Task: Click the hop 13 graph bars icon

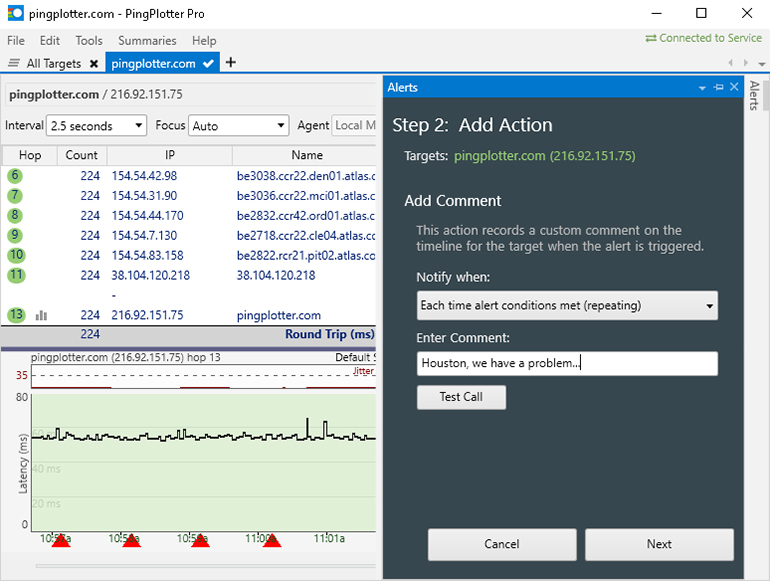Action: pos(42,315)
